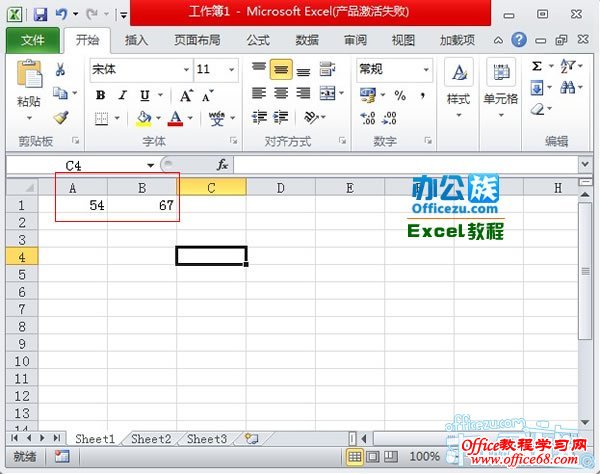Click the cell borders icon

pyautogui.click(x=101, y=119)
